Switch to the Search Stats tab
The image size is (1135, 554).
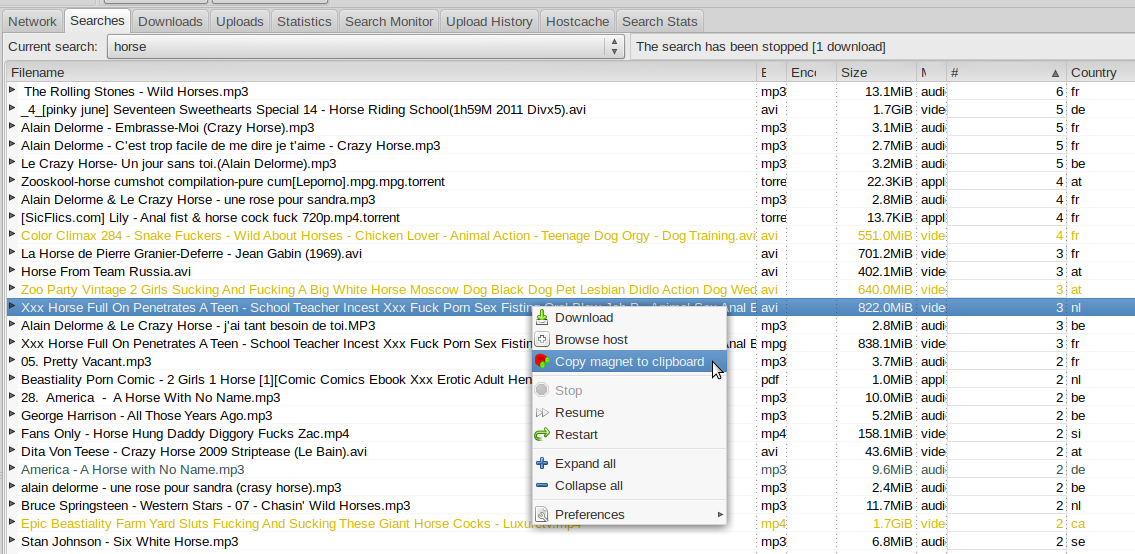pos(659,21)
